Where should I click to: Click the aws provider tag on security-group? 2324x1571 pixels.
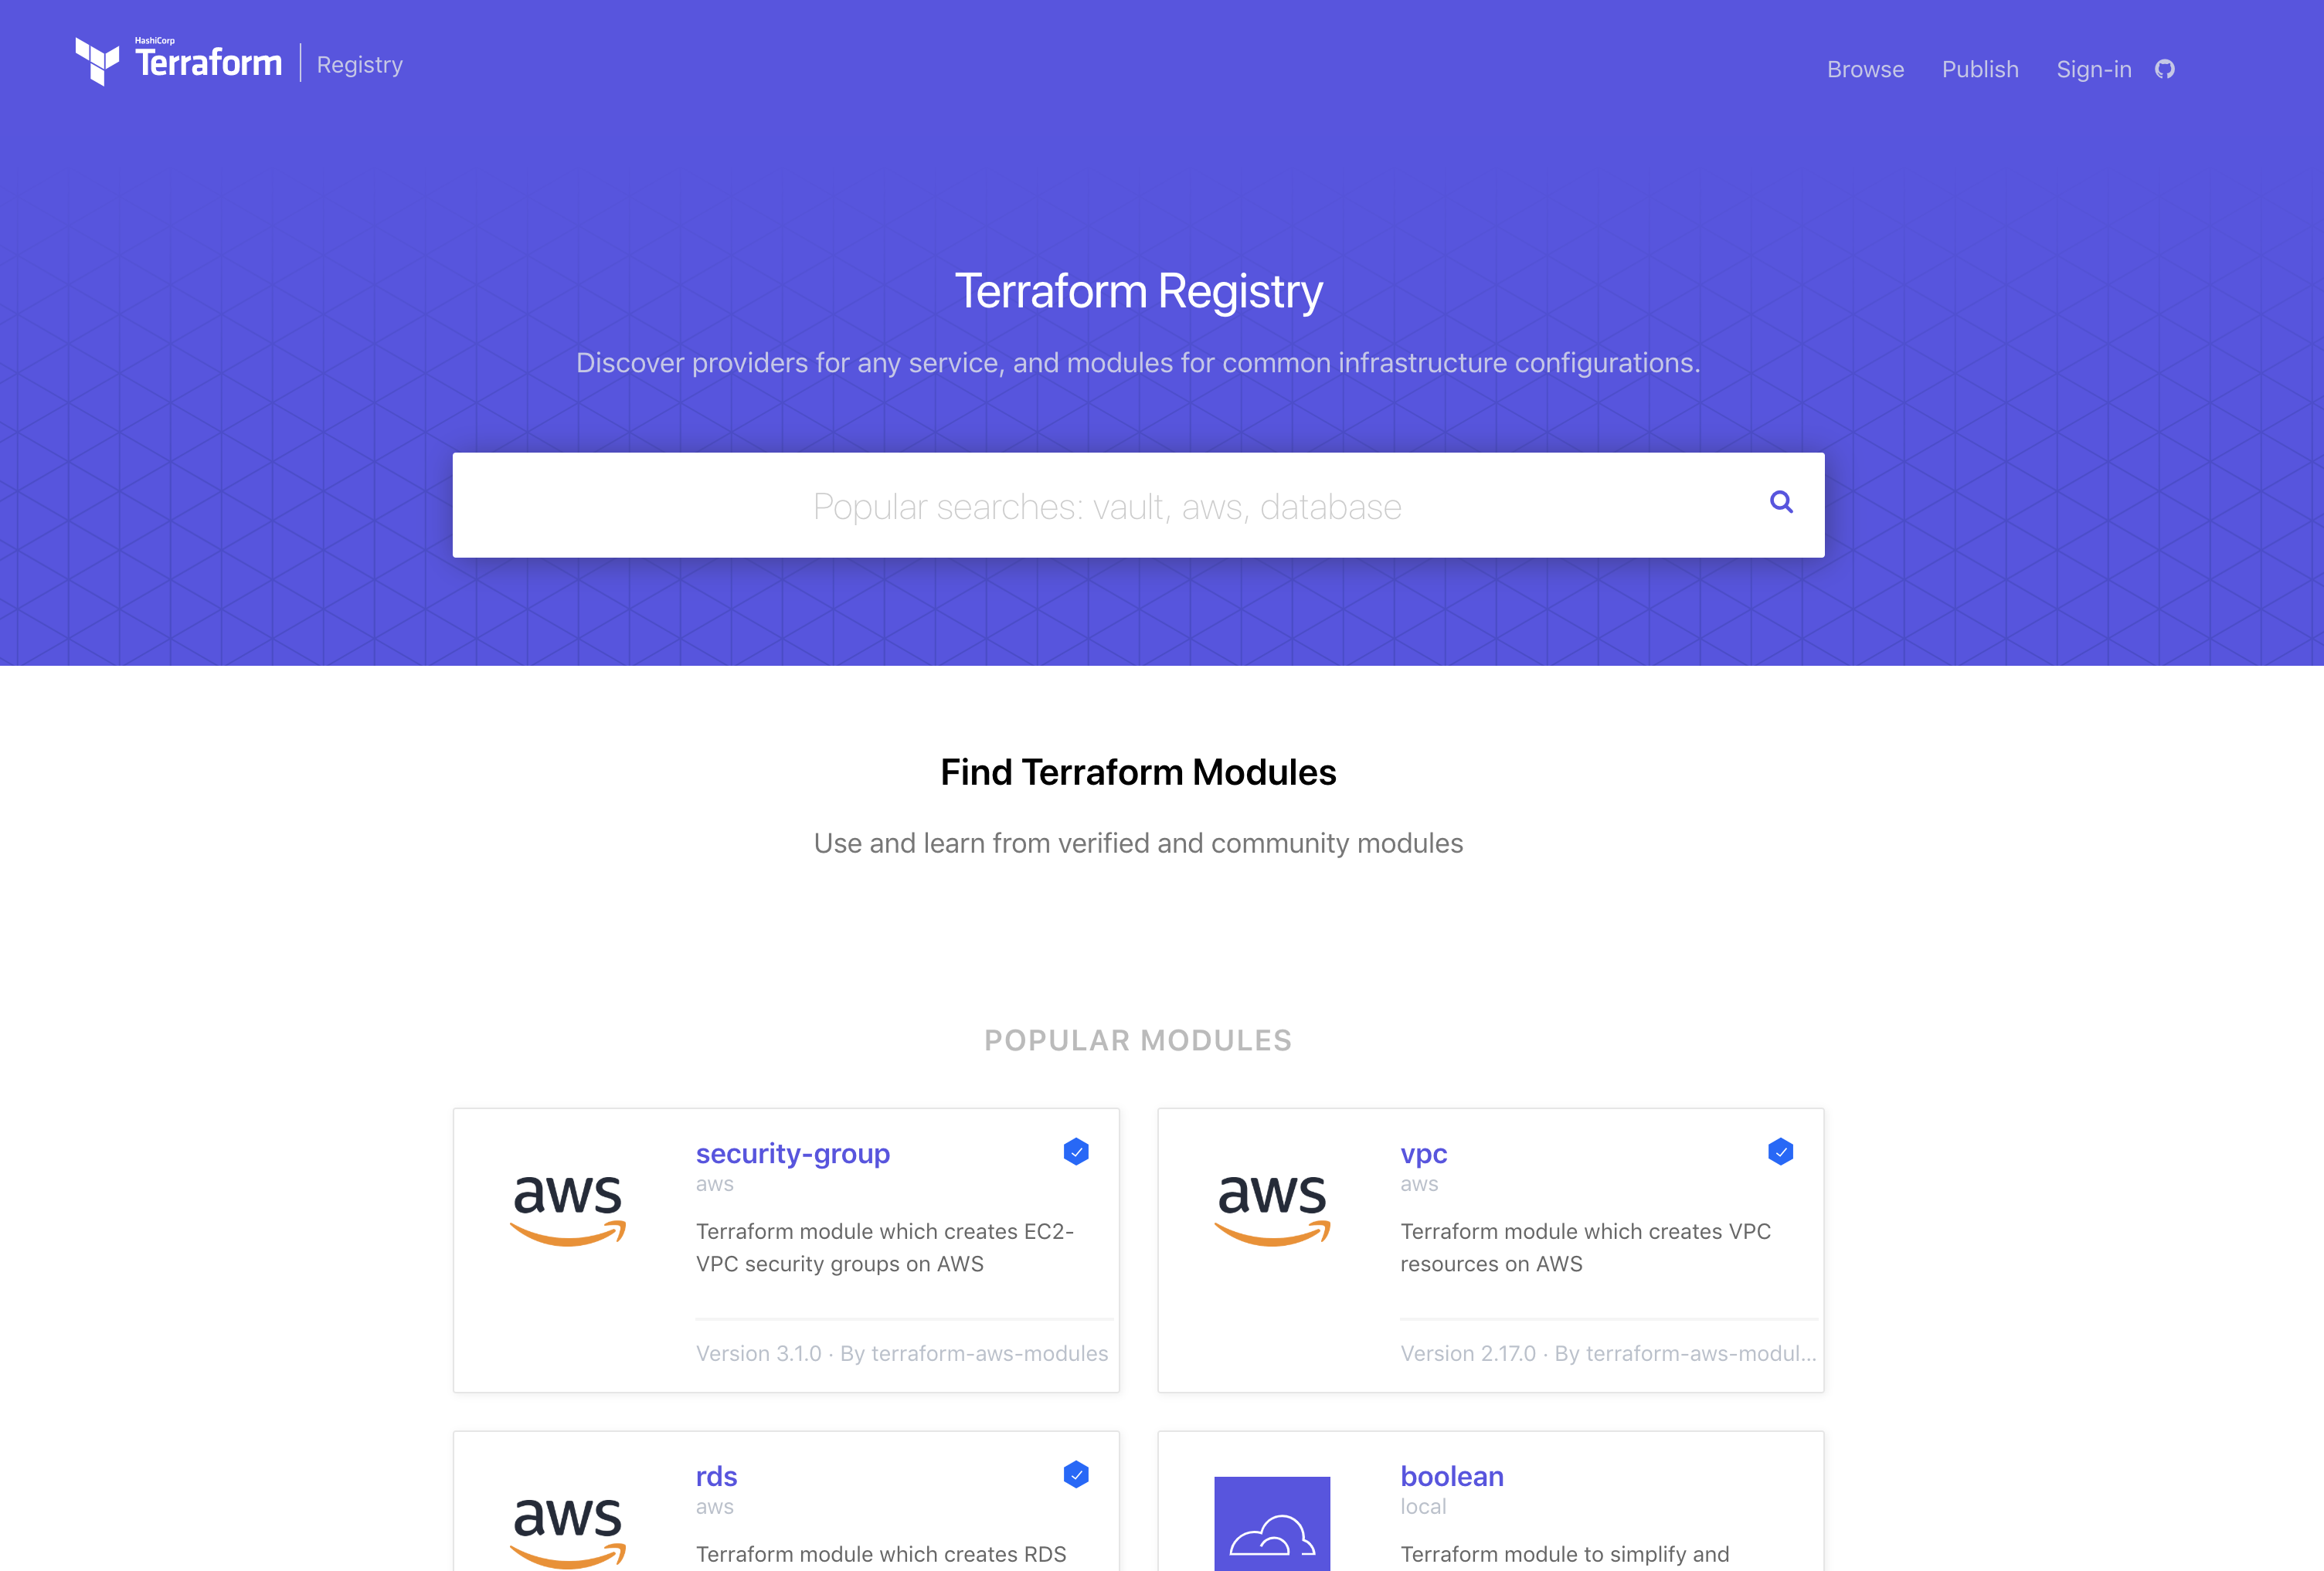coord(714,1186)
